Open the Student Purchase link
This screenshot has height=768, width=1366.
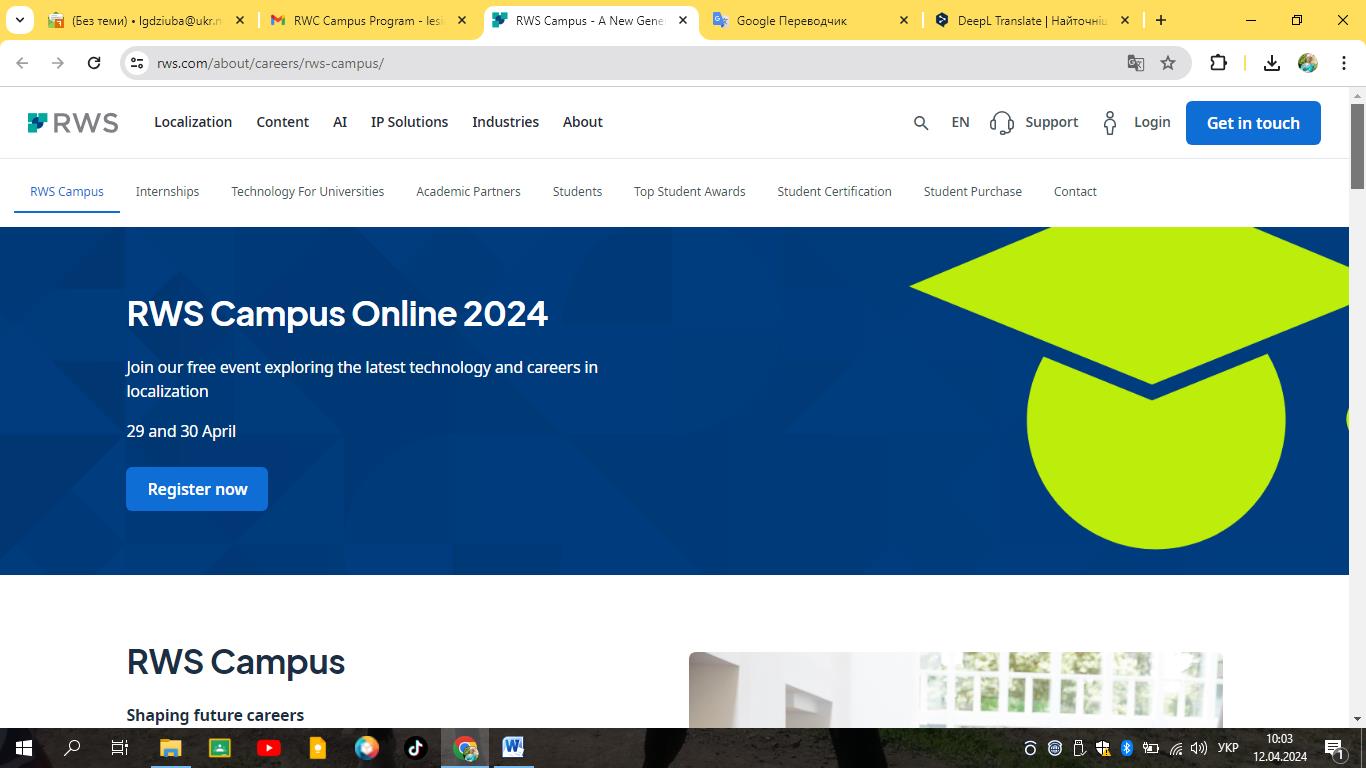[x=973, y=191]
